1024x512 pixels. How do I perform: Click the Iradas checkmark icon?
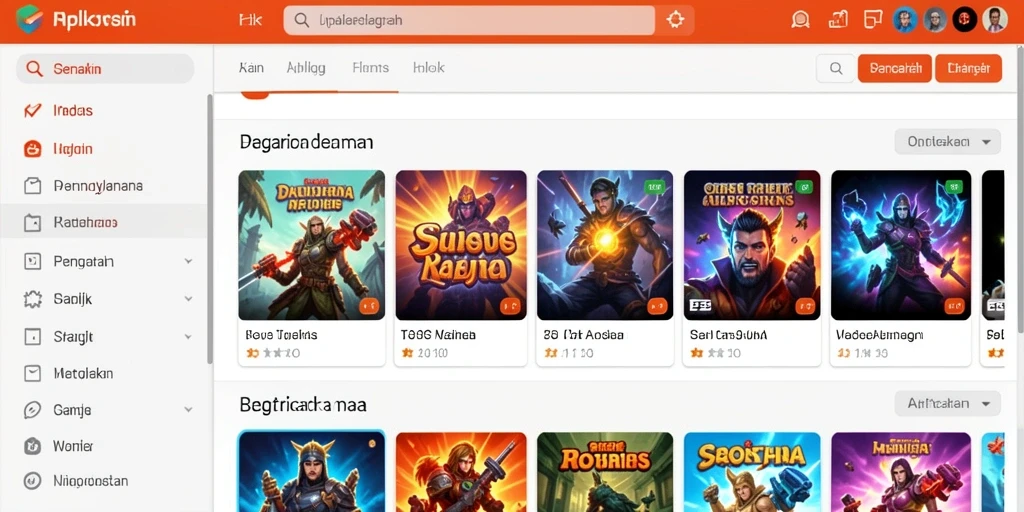click(x=32, y=110)
